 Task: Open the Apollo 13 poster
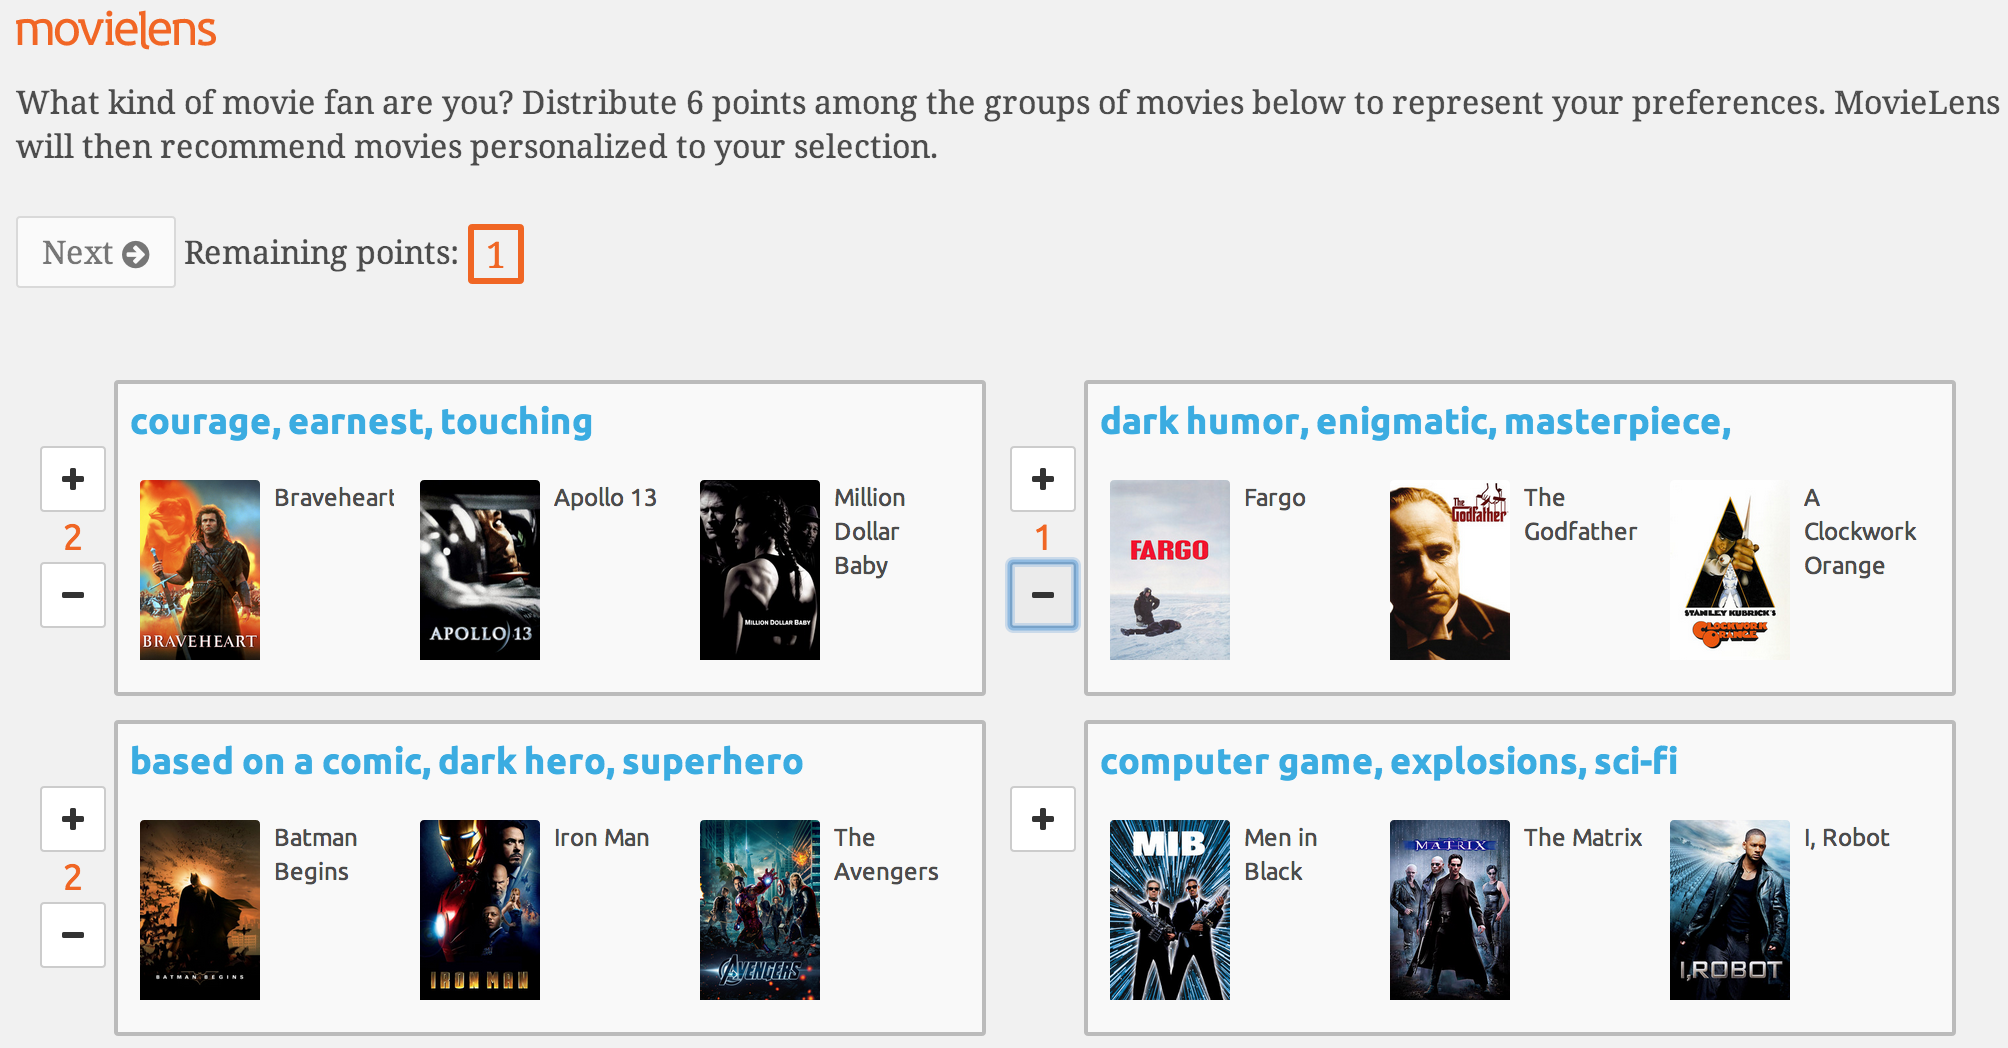pyautogui.click(x=480, y=570)
